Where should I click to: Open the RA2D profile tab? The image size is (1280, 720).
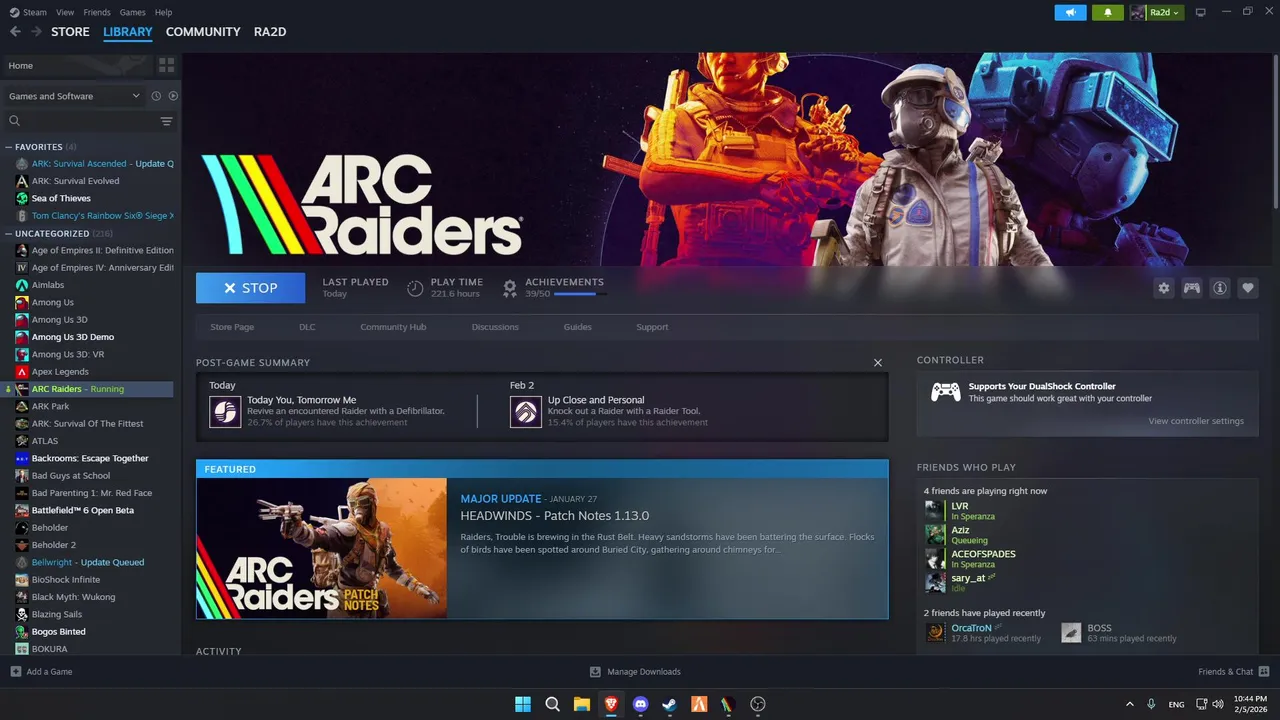[270, 32]
